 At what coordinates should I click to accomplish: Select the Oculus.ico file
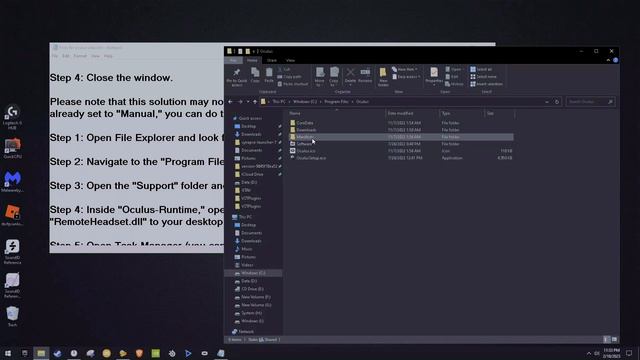305,151
